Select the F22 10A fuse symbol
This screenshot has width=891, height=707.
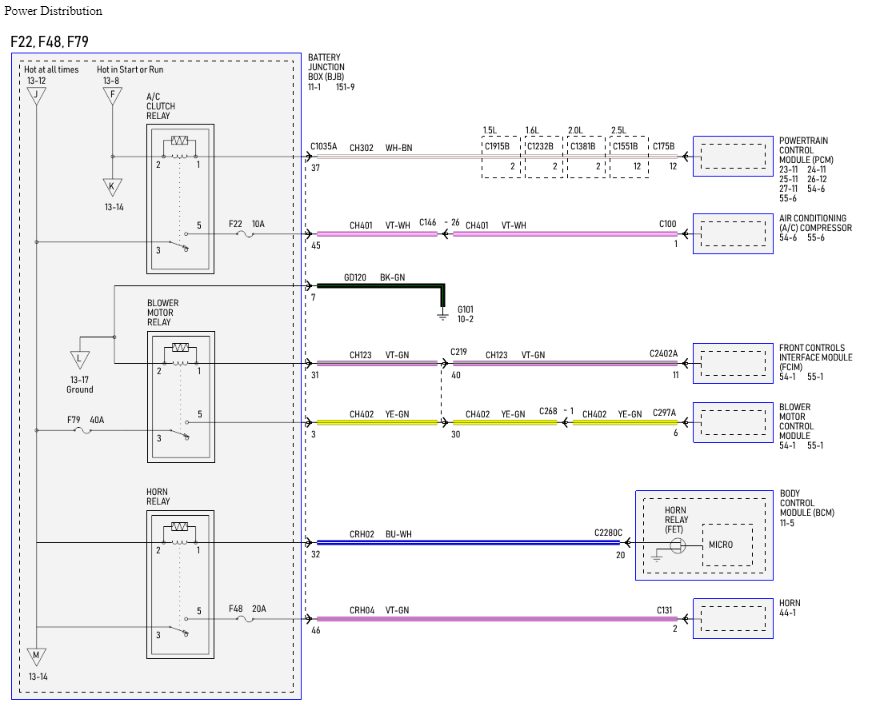point(245,234)
